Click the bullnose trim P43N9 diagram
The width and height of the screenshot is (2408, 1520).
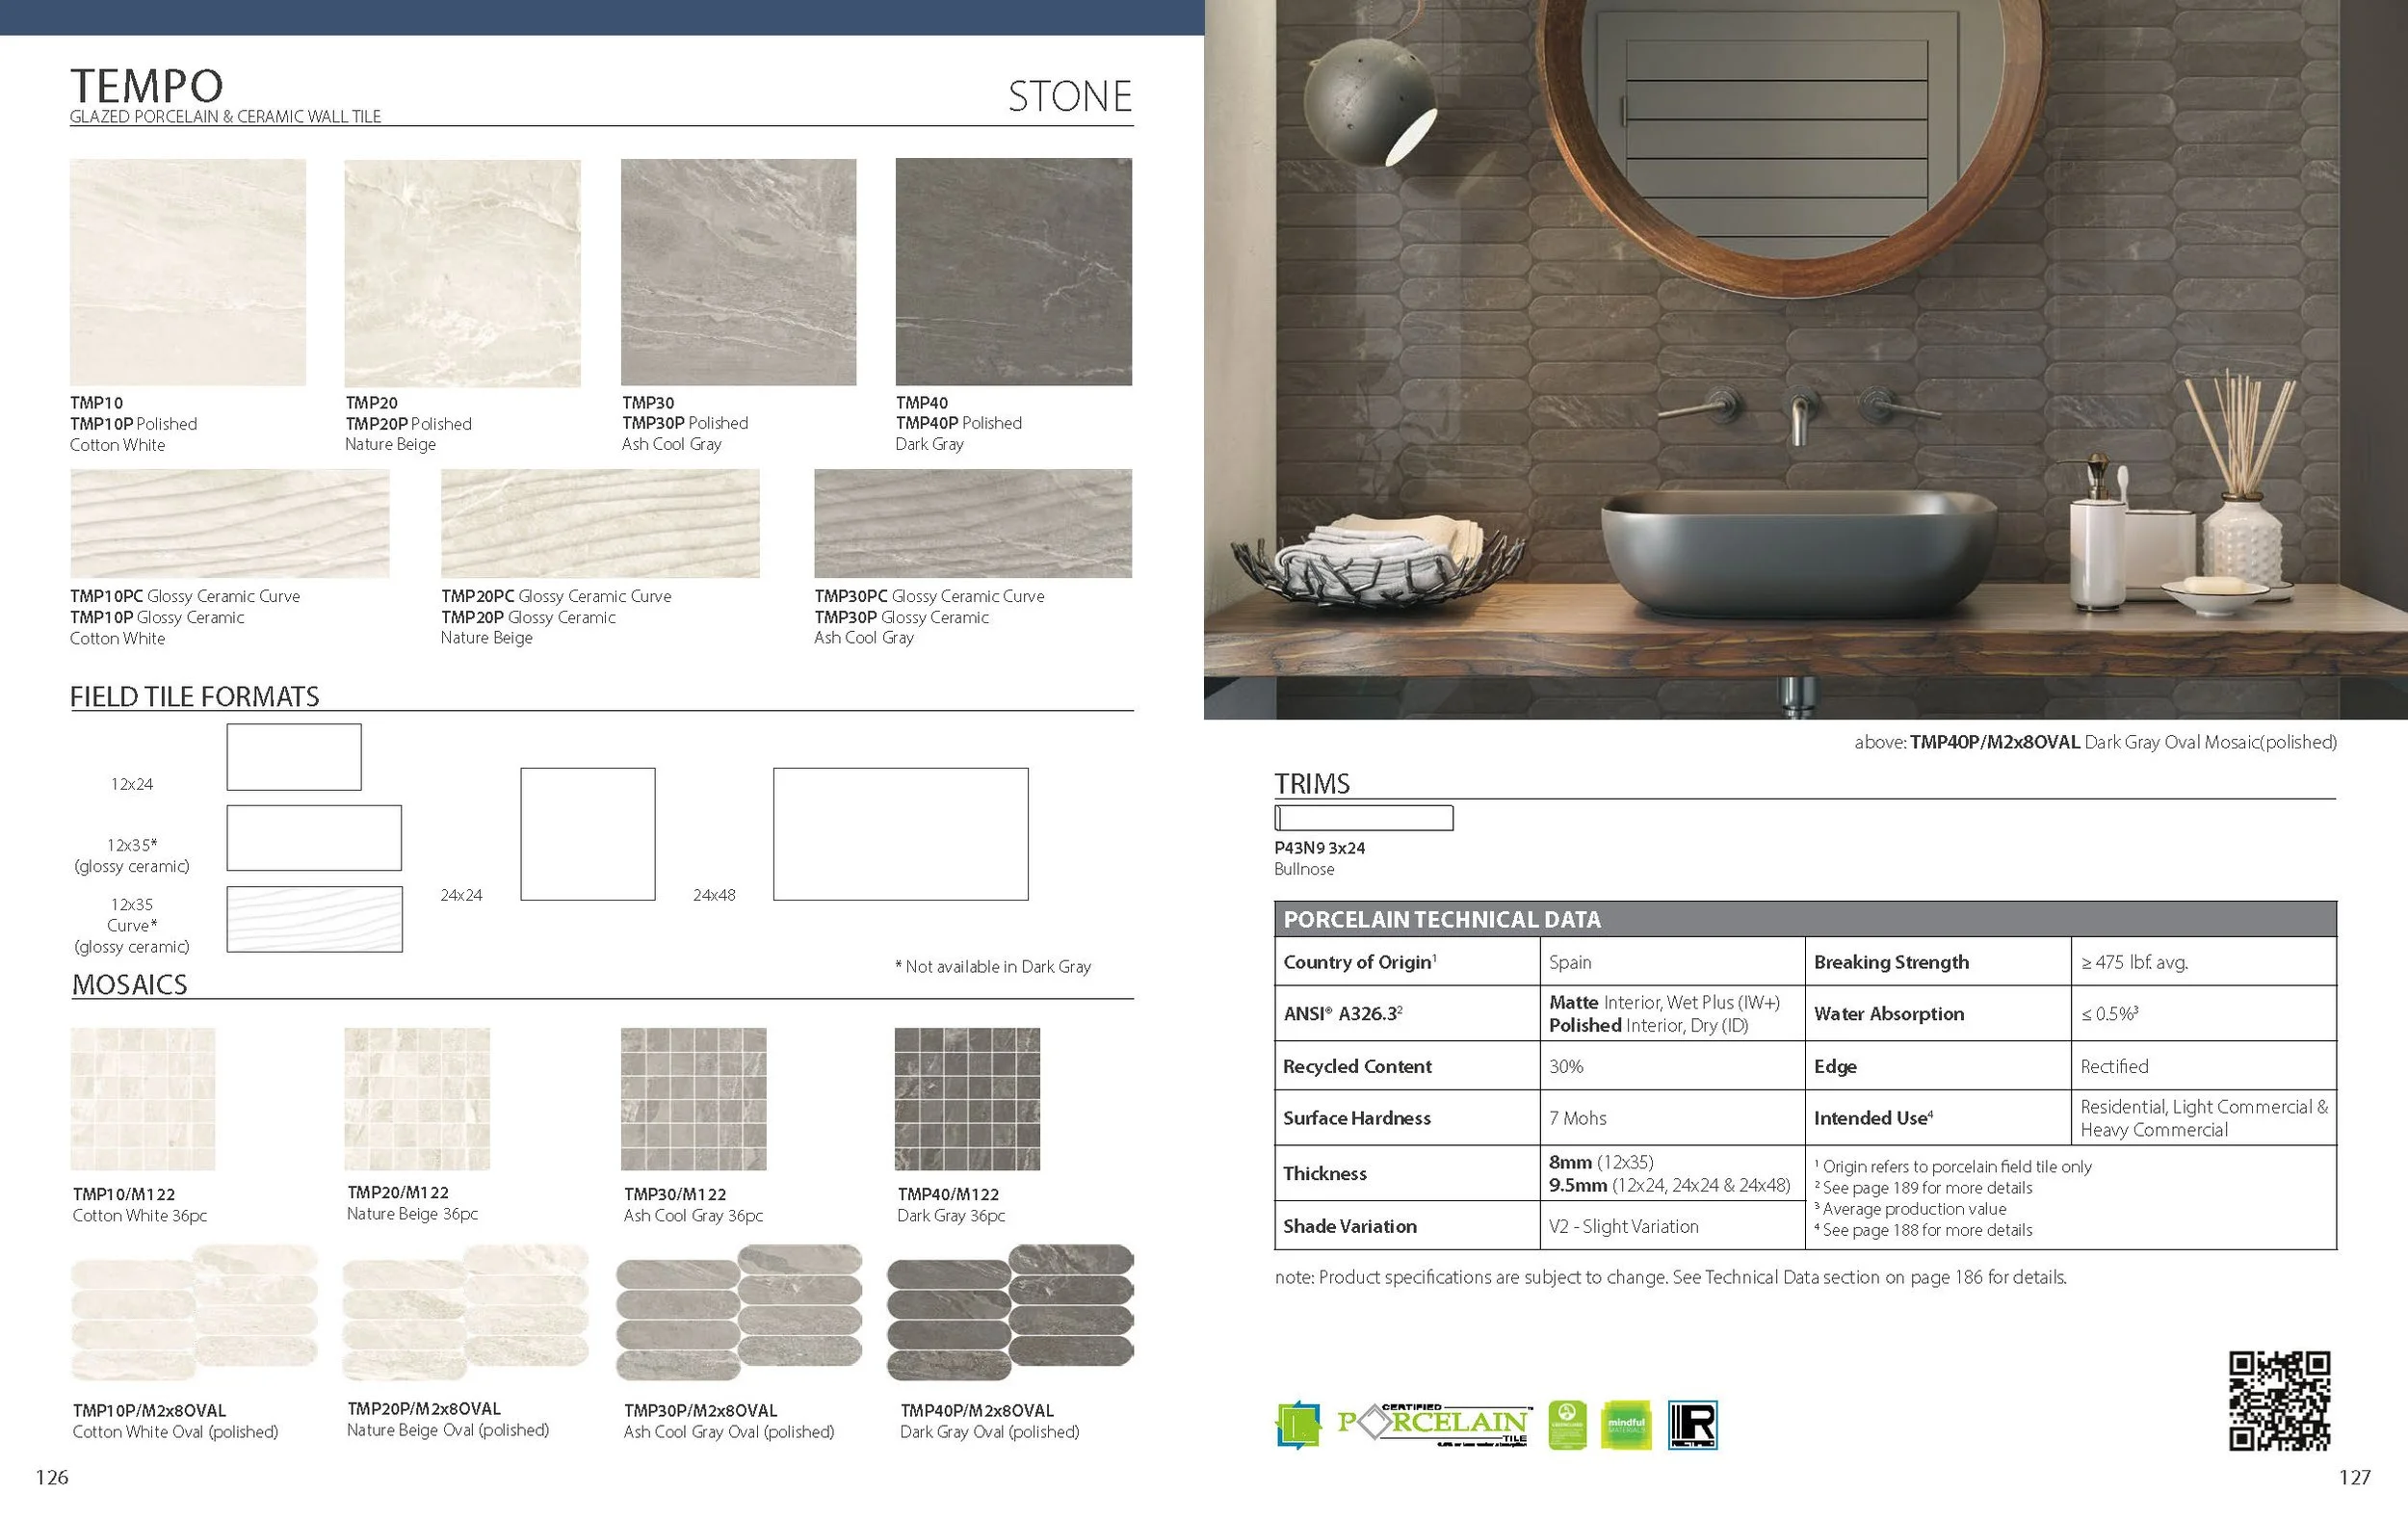(x=1363, y=818)
